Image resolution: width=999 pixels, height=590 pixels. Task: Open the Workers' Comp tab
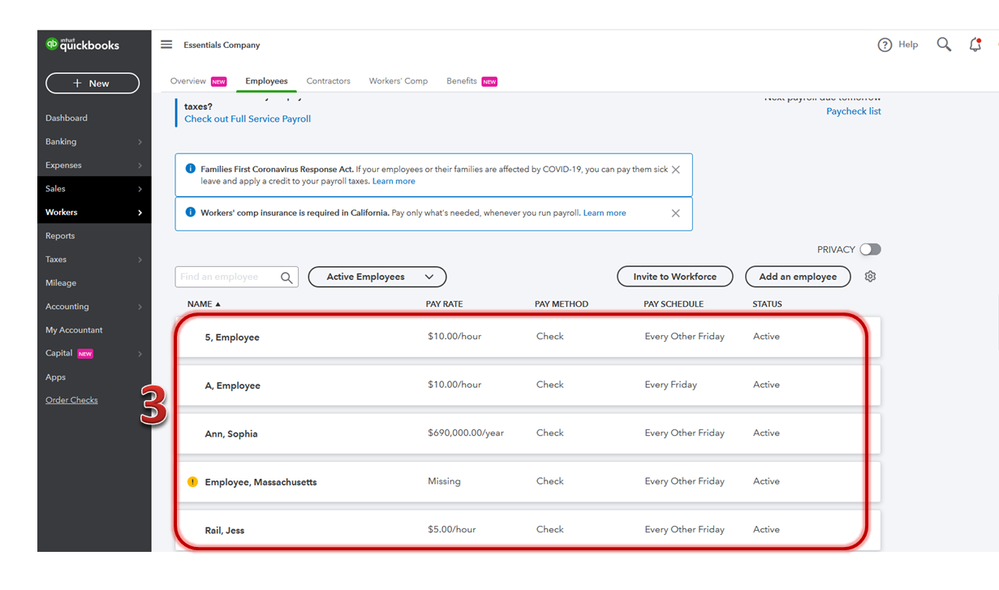[x=398, y=81]
